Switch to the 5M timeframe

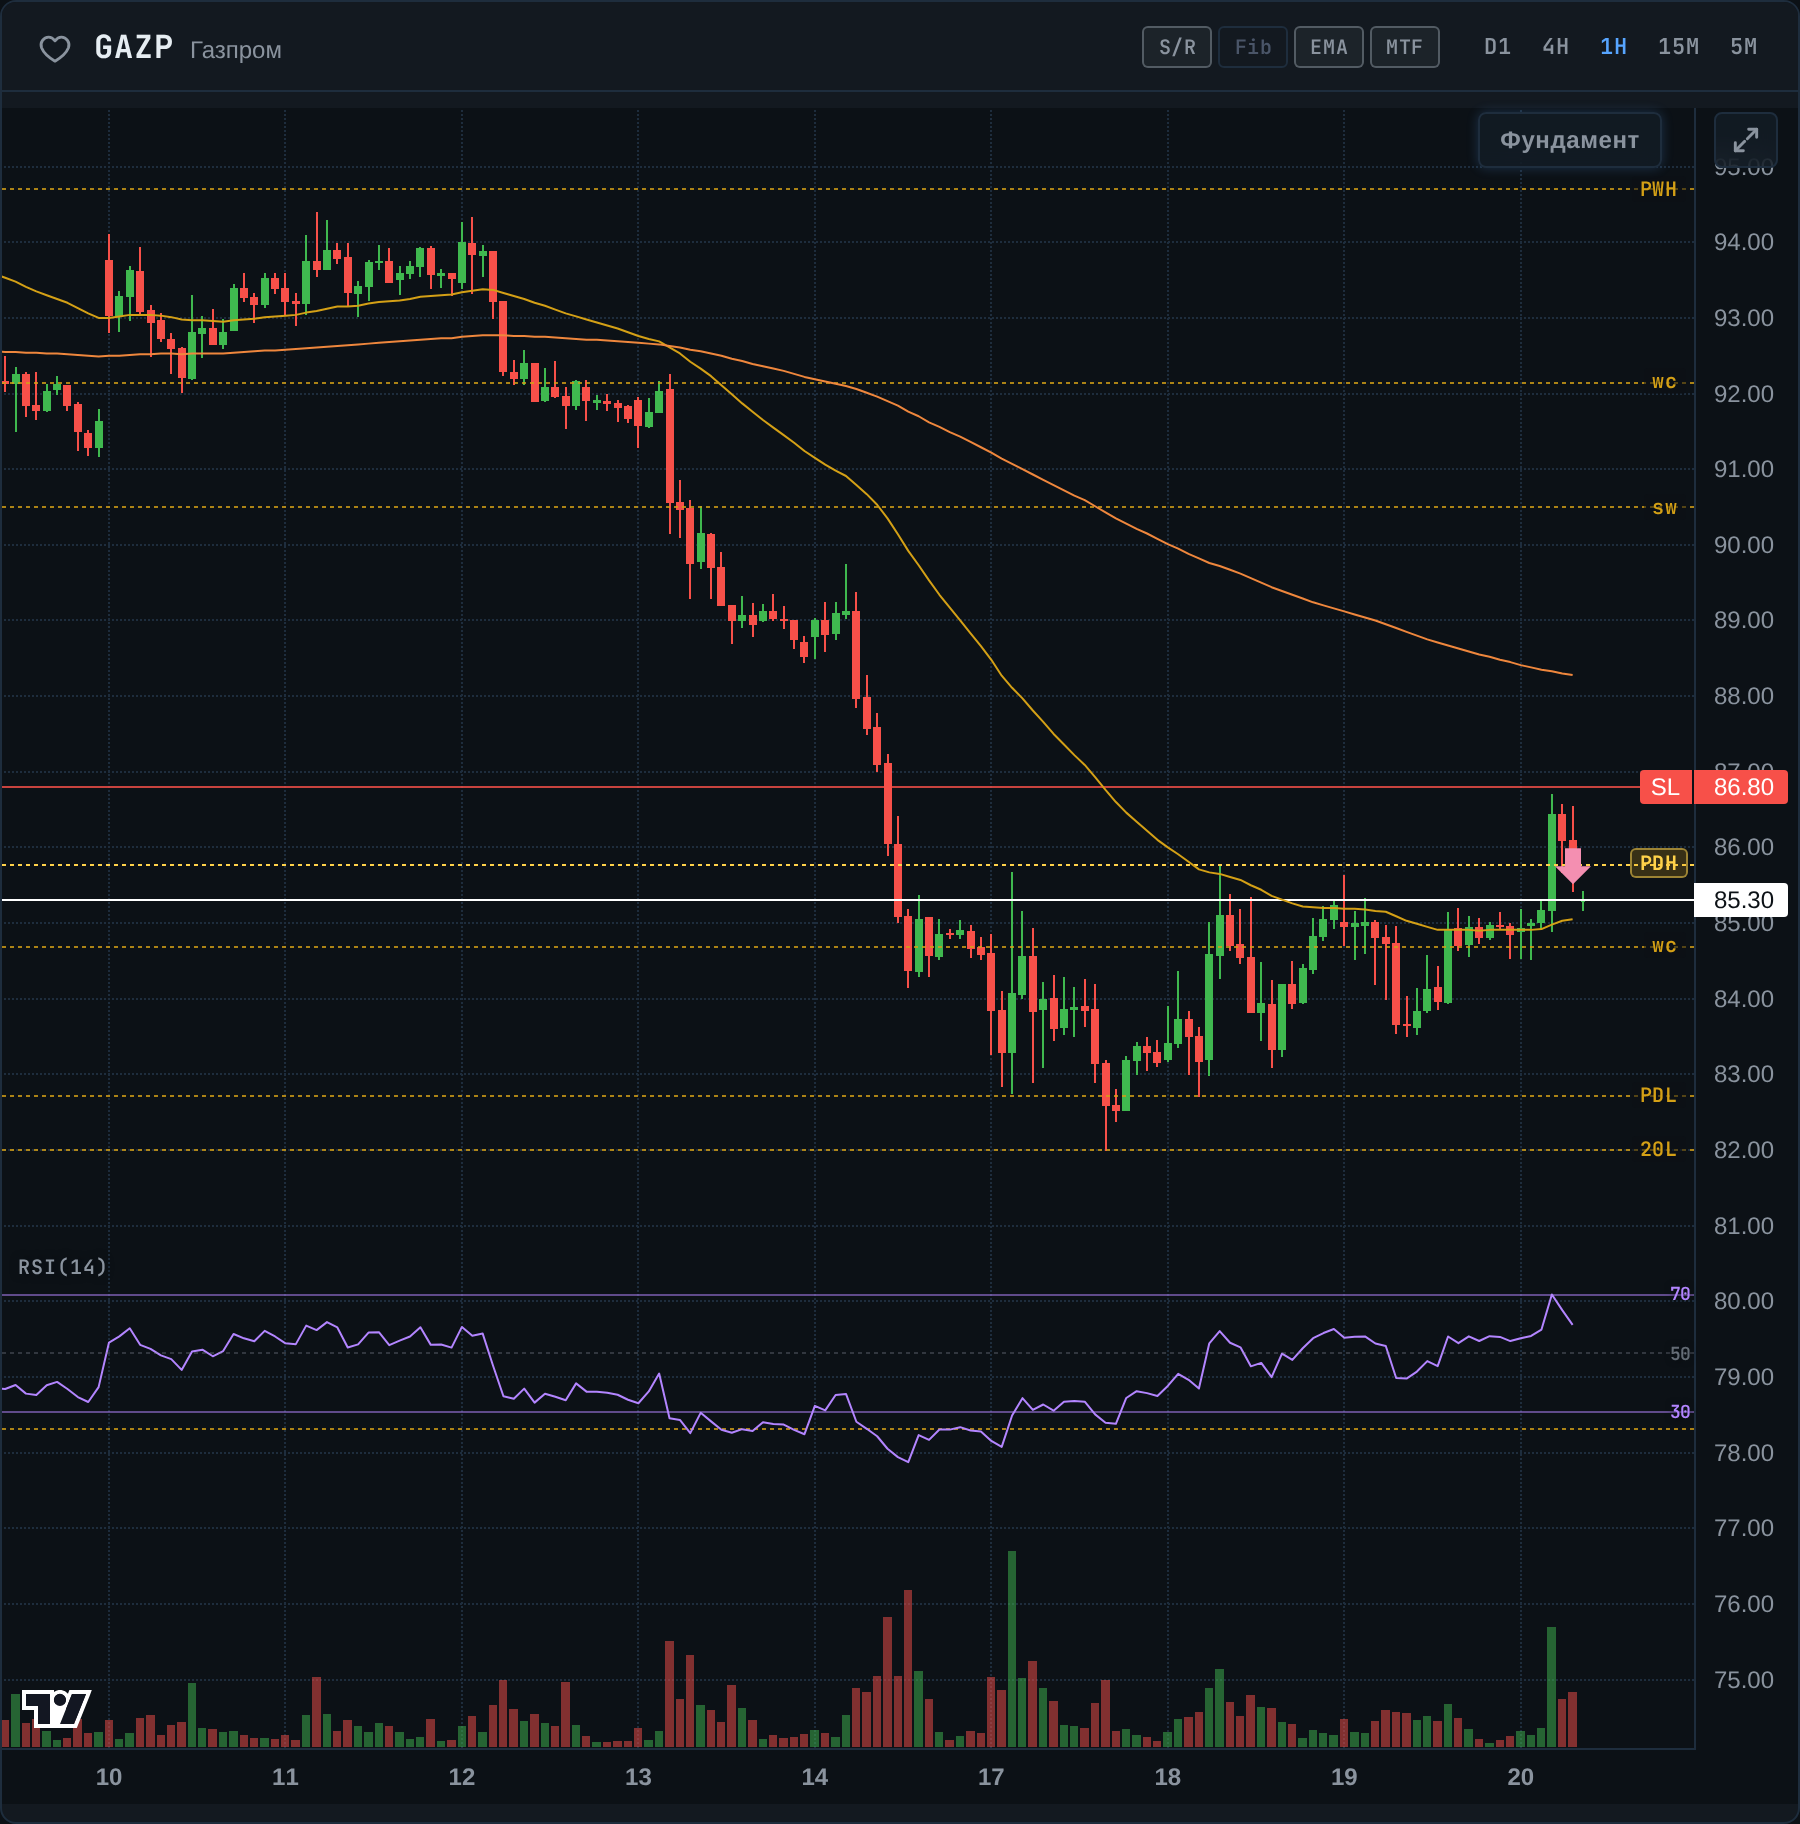[x=1743, y=47]
